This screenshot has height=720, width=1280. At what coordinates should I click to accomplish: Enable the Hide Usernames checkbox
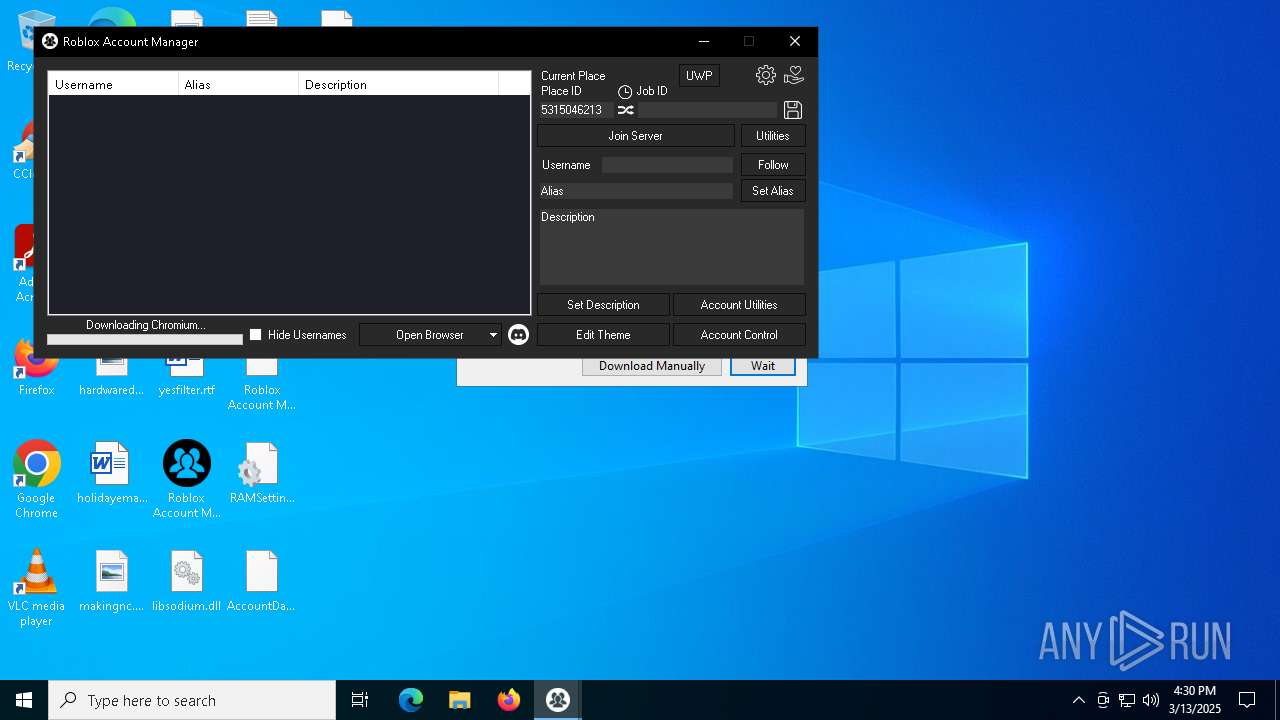tap(256, 335)
